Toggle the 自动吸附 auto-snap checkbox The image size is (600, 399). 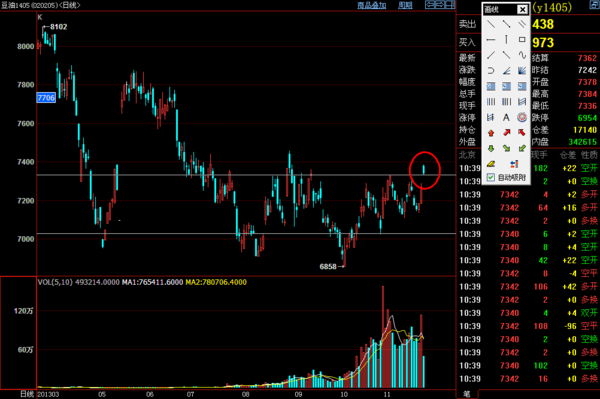490,178
